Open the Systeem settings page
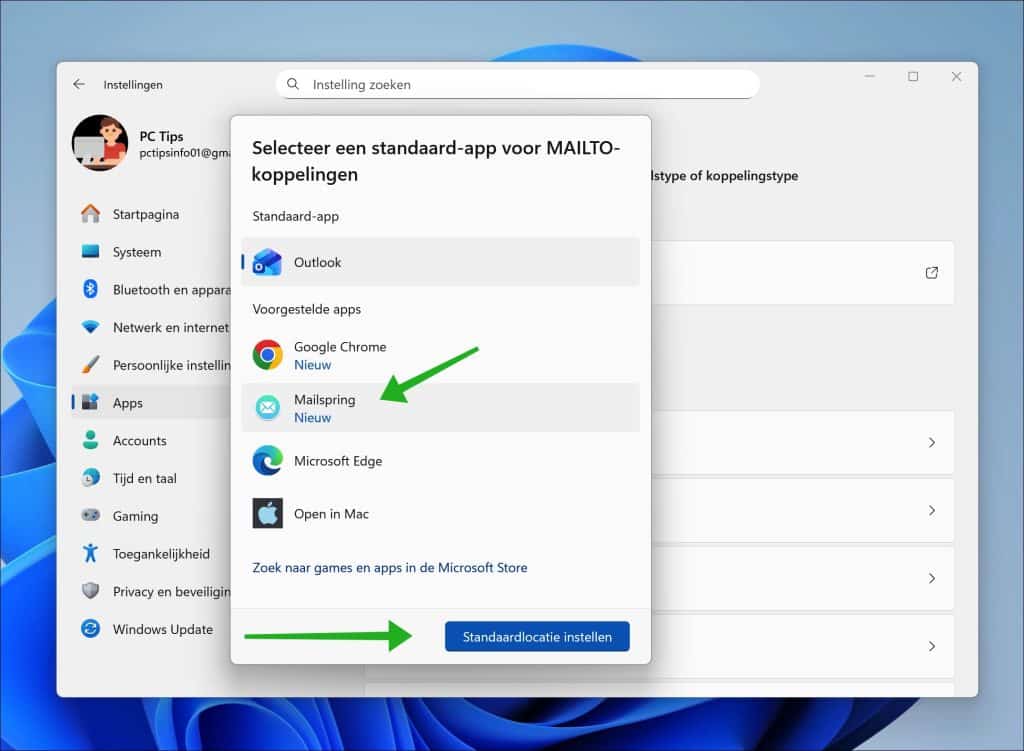 (x=136, y=252)
